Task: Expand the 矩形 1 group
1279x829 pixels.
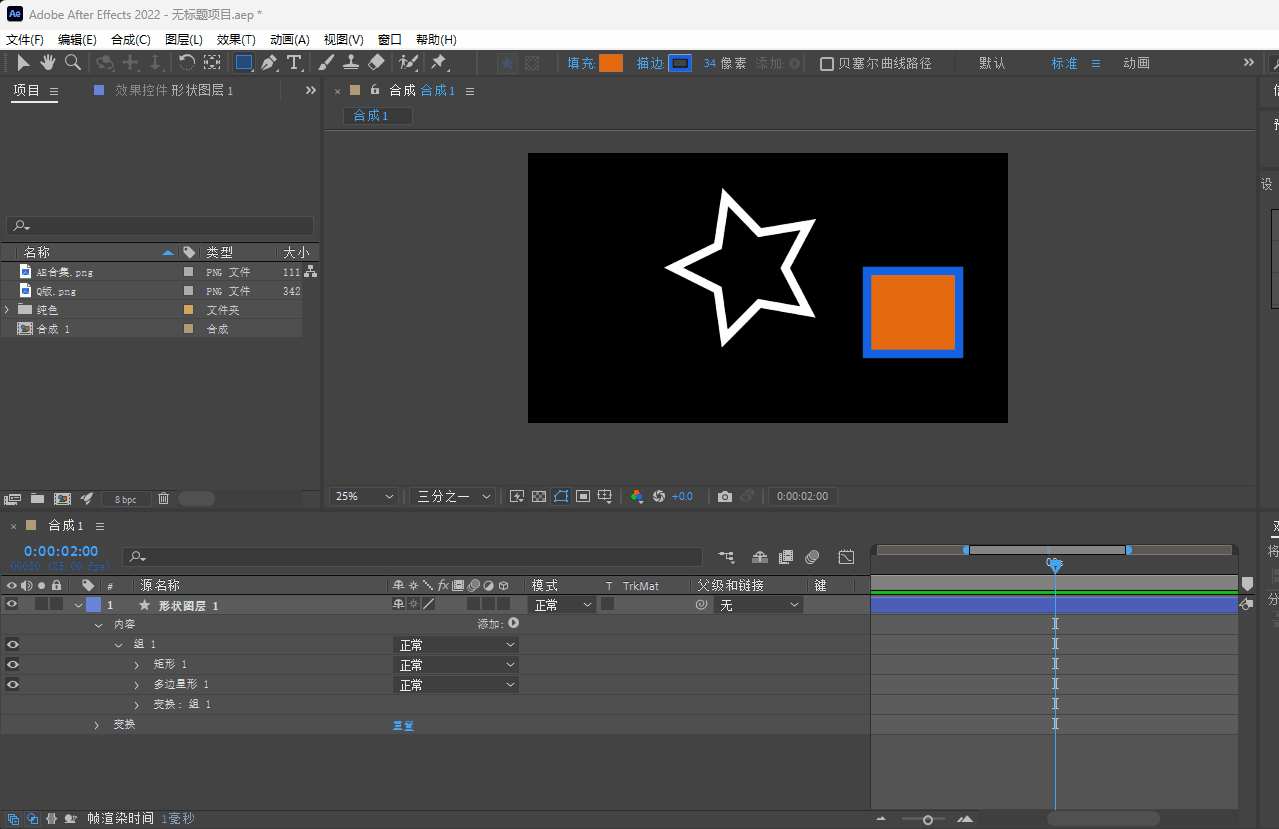Action: (137, 665)
